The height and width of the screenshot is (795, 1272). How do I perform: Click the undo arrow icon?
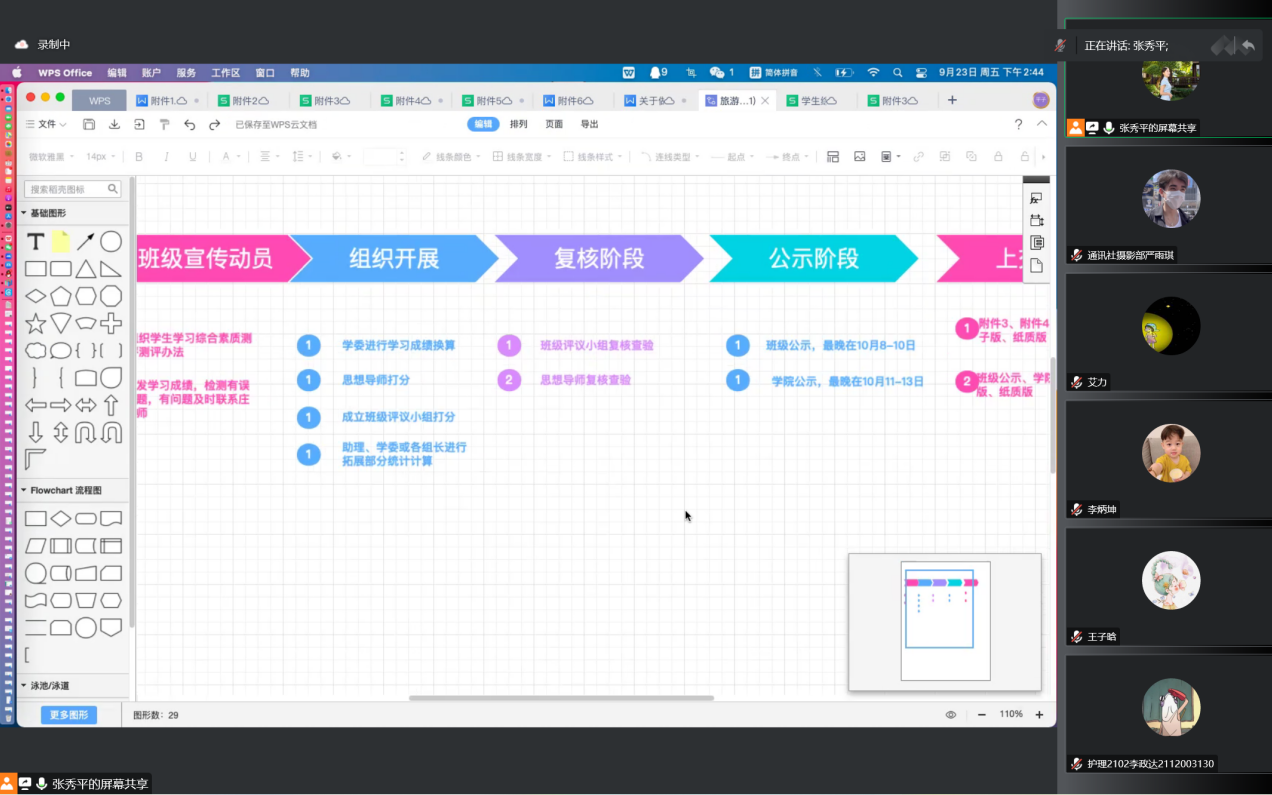[x=190, y=125]
